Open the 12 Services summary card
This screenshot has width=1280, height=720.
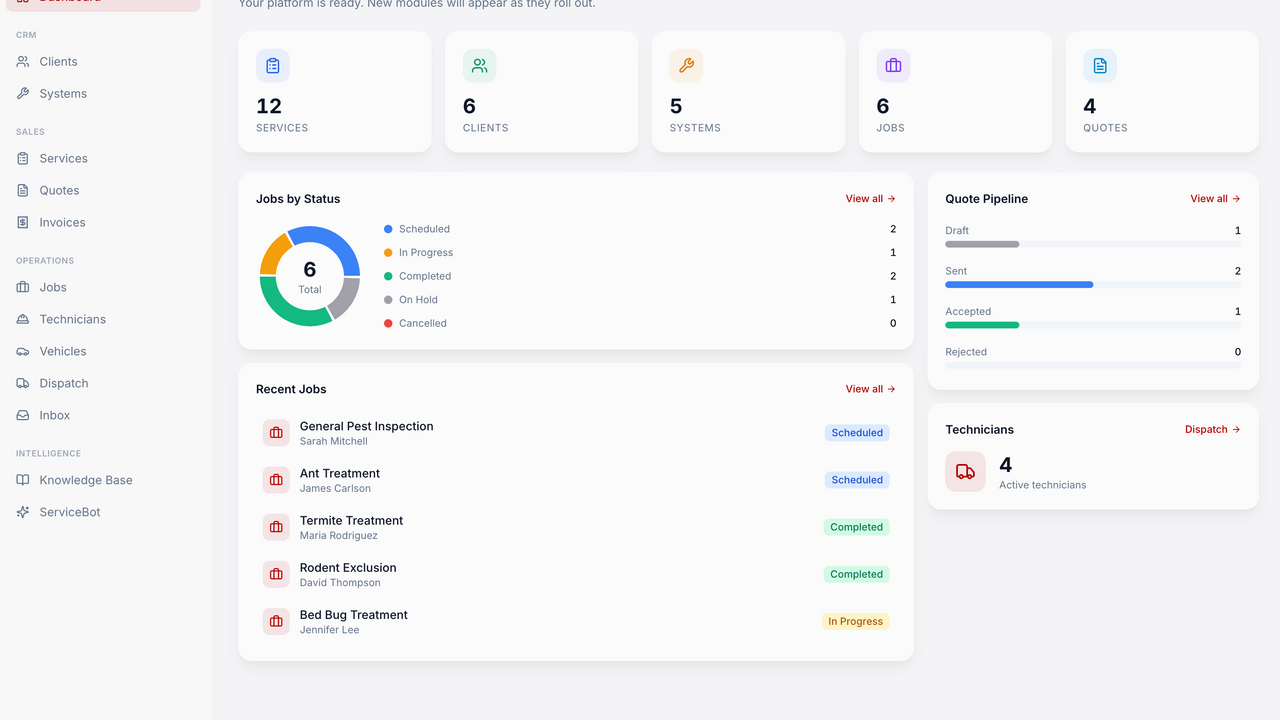[x=335, y=92]
